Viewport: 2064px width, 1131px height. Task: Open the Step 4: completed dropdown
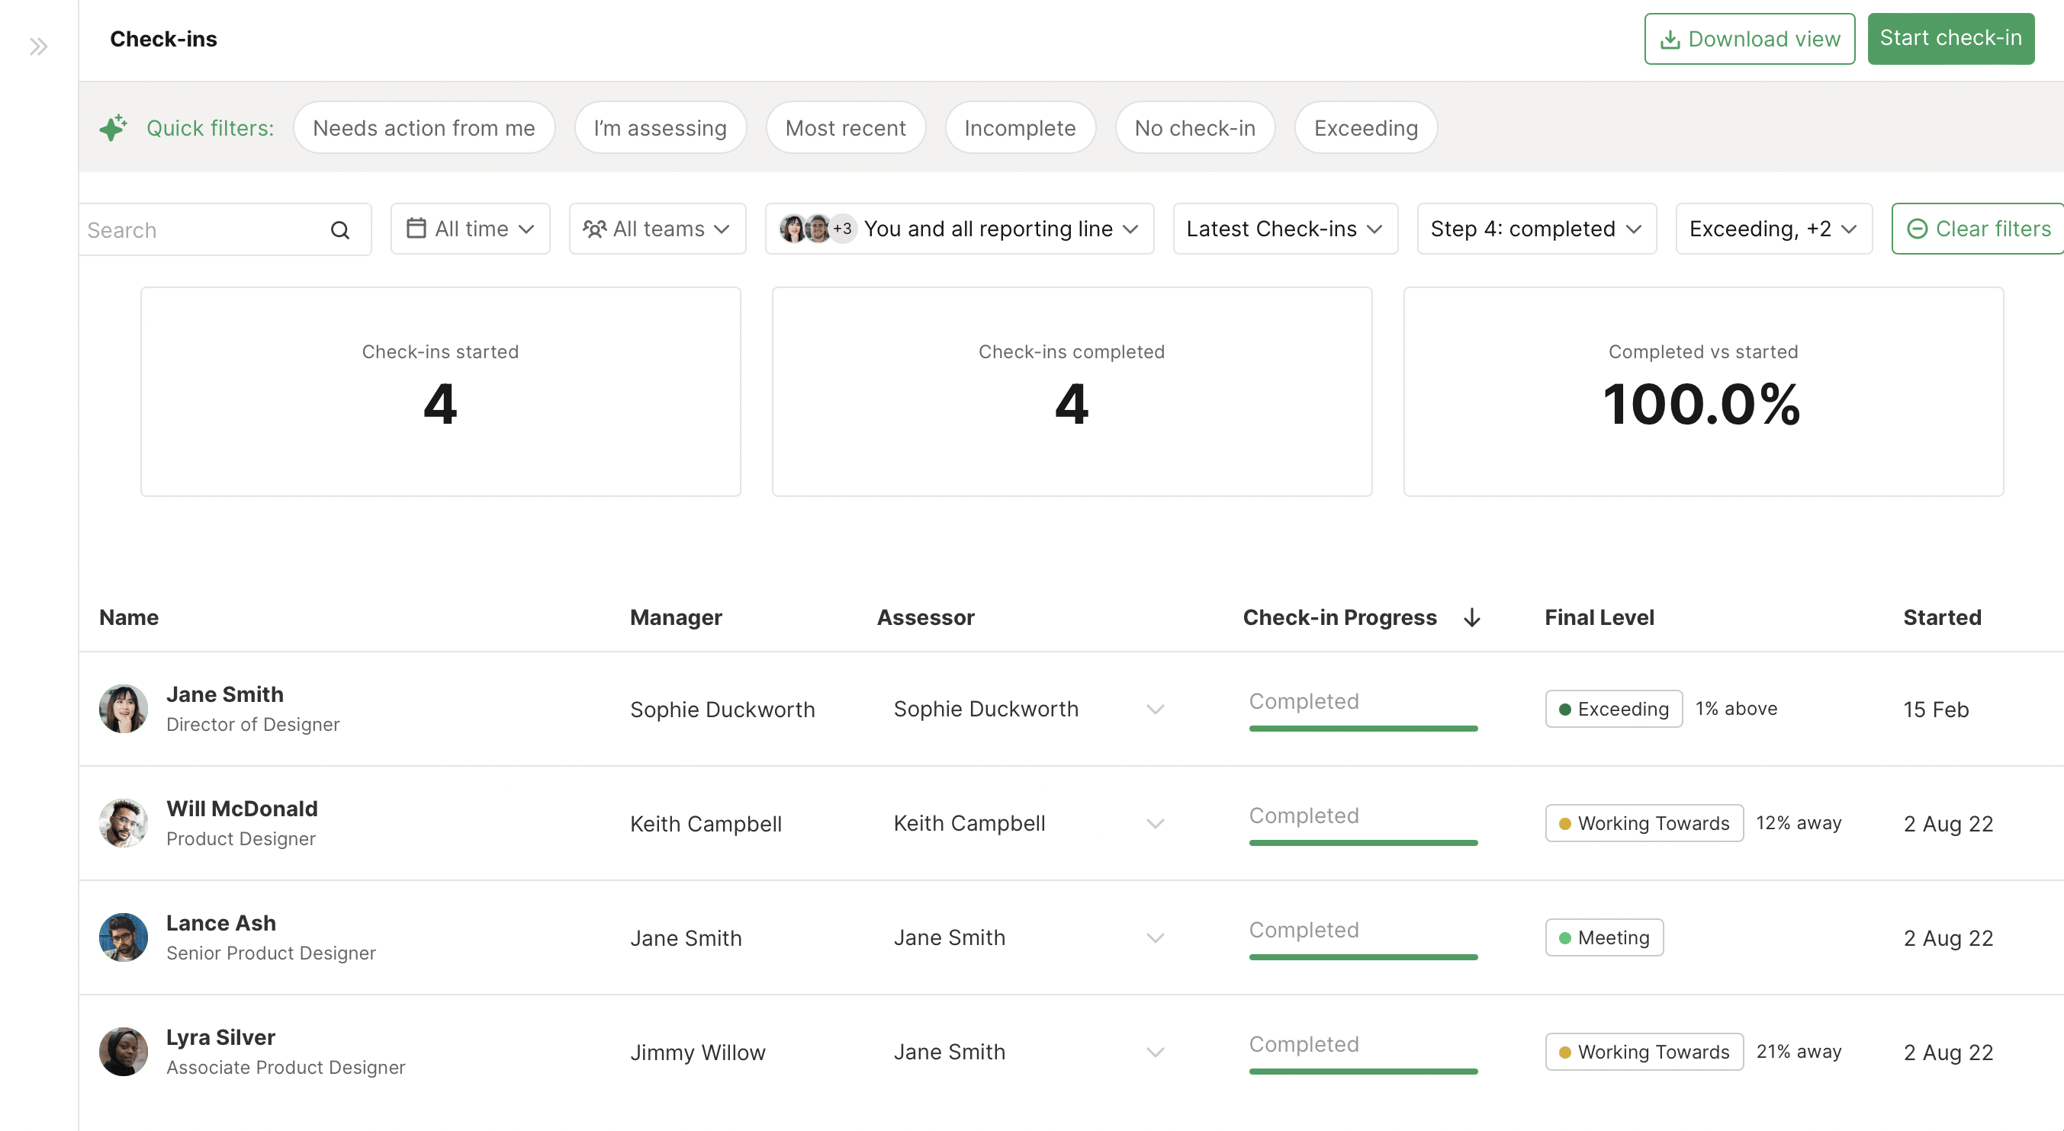(x=1535, y=229)
